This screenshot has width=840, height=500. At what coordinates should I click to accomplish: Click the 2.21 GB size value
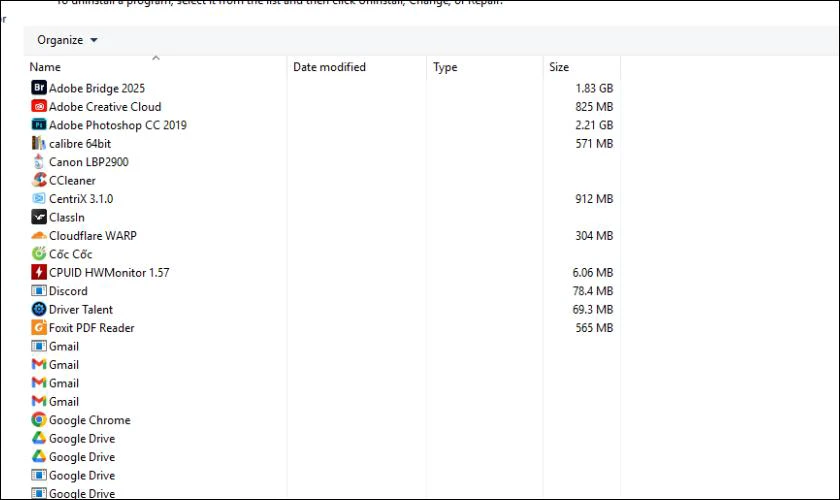click(594, 125)
